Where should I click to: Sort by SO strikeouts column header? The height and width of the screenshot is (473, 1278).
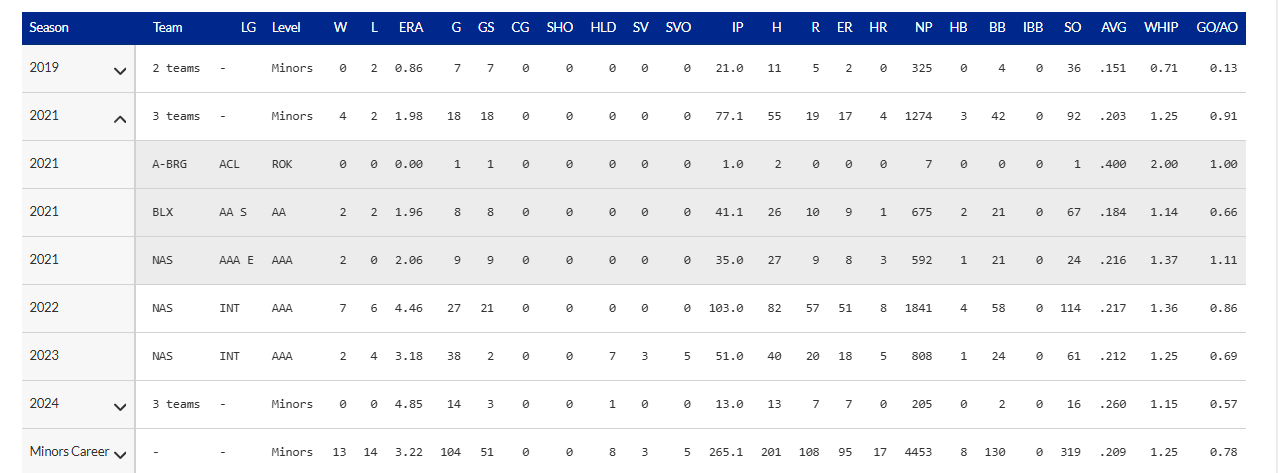[x=1073, y=28]
